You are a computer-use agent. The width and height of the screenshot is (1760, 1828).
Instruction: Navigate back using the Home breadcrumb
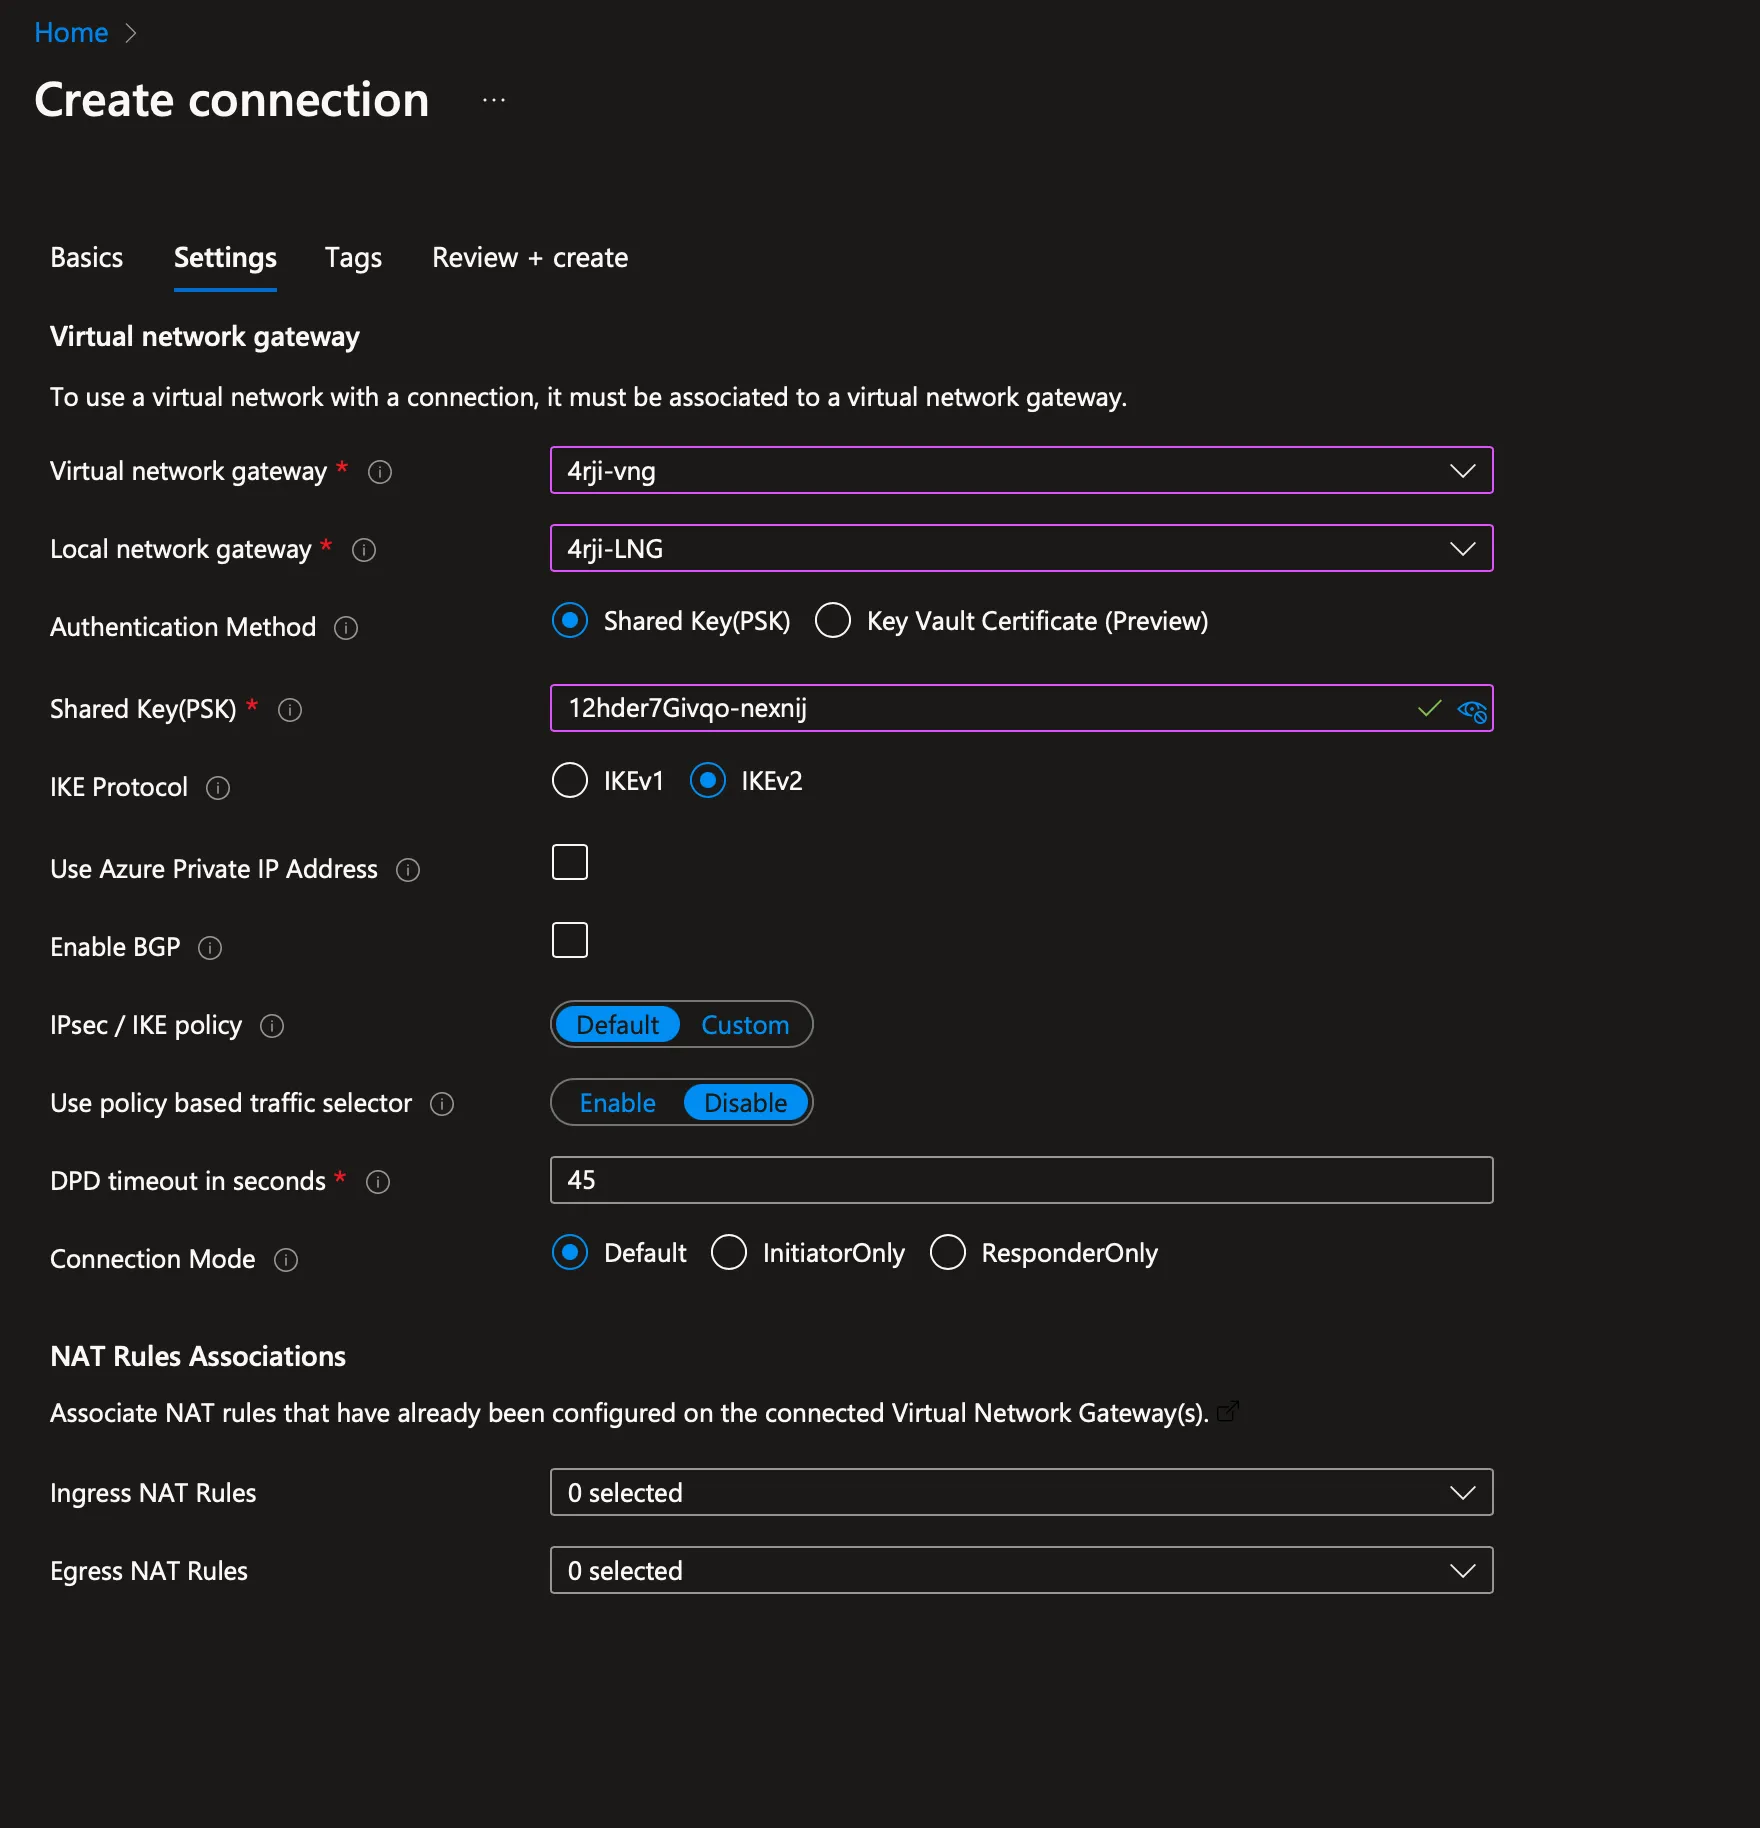(71, 32)
